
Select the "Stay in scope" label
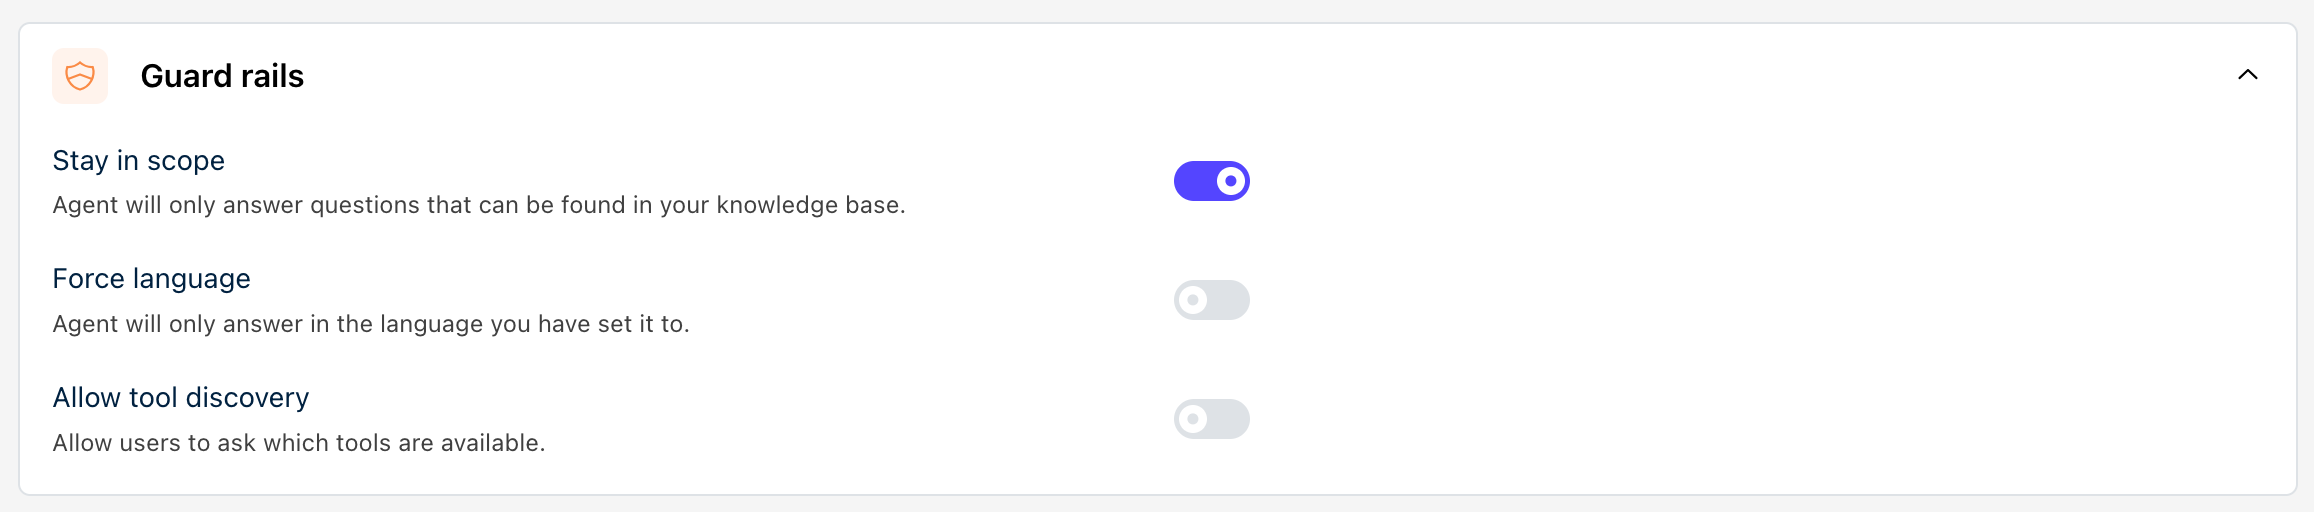(x=138, y=161)
